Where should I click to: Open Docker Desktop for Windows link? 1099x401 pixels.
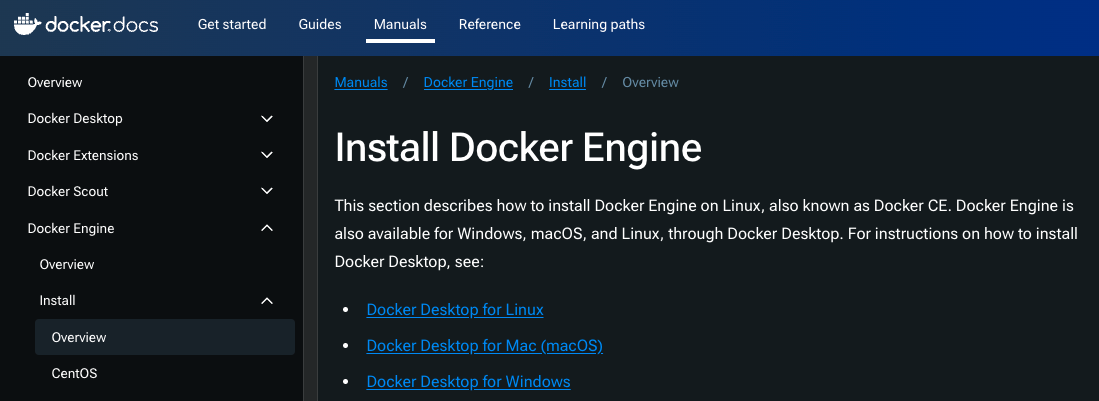468,382
